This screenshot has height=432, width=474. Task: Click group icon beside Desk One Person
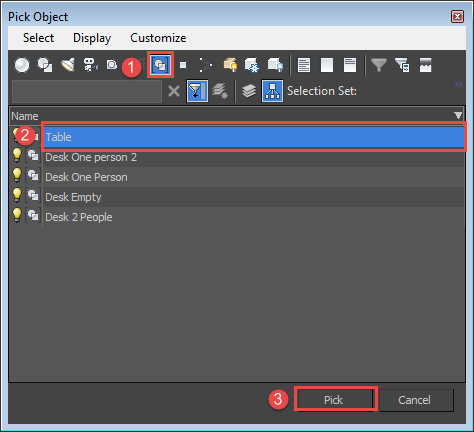pyautogui.click(x=33, y=176)
